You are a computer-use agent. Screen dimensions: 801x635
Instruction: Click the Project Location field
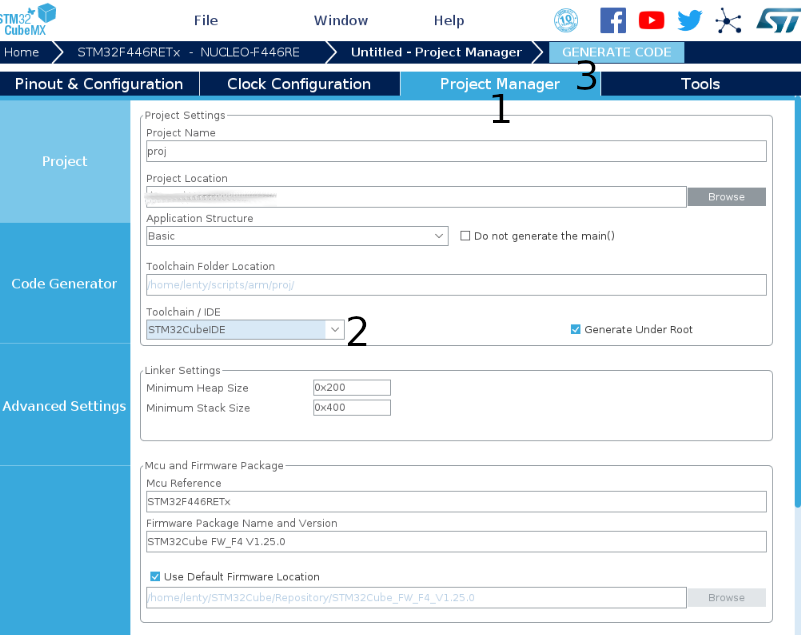pos(416,197)
